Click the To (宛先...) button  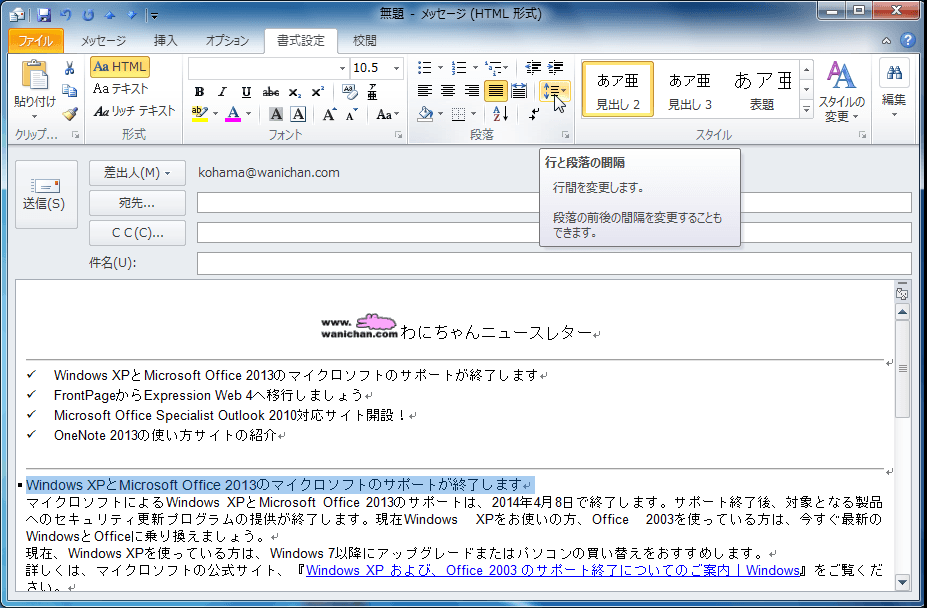[137, 203]
